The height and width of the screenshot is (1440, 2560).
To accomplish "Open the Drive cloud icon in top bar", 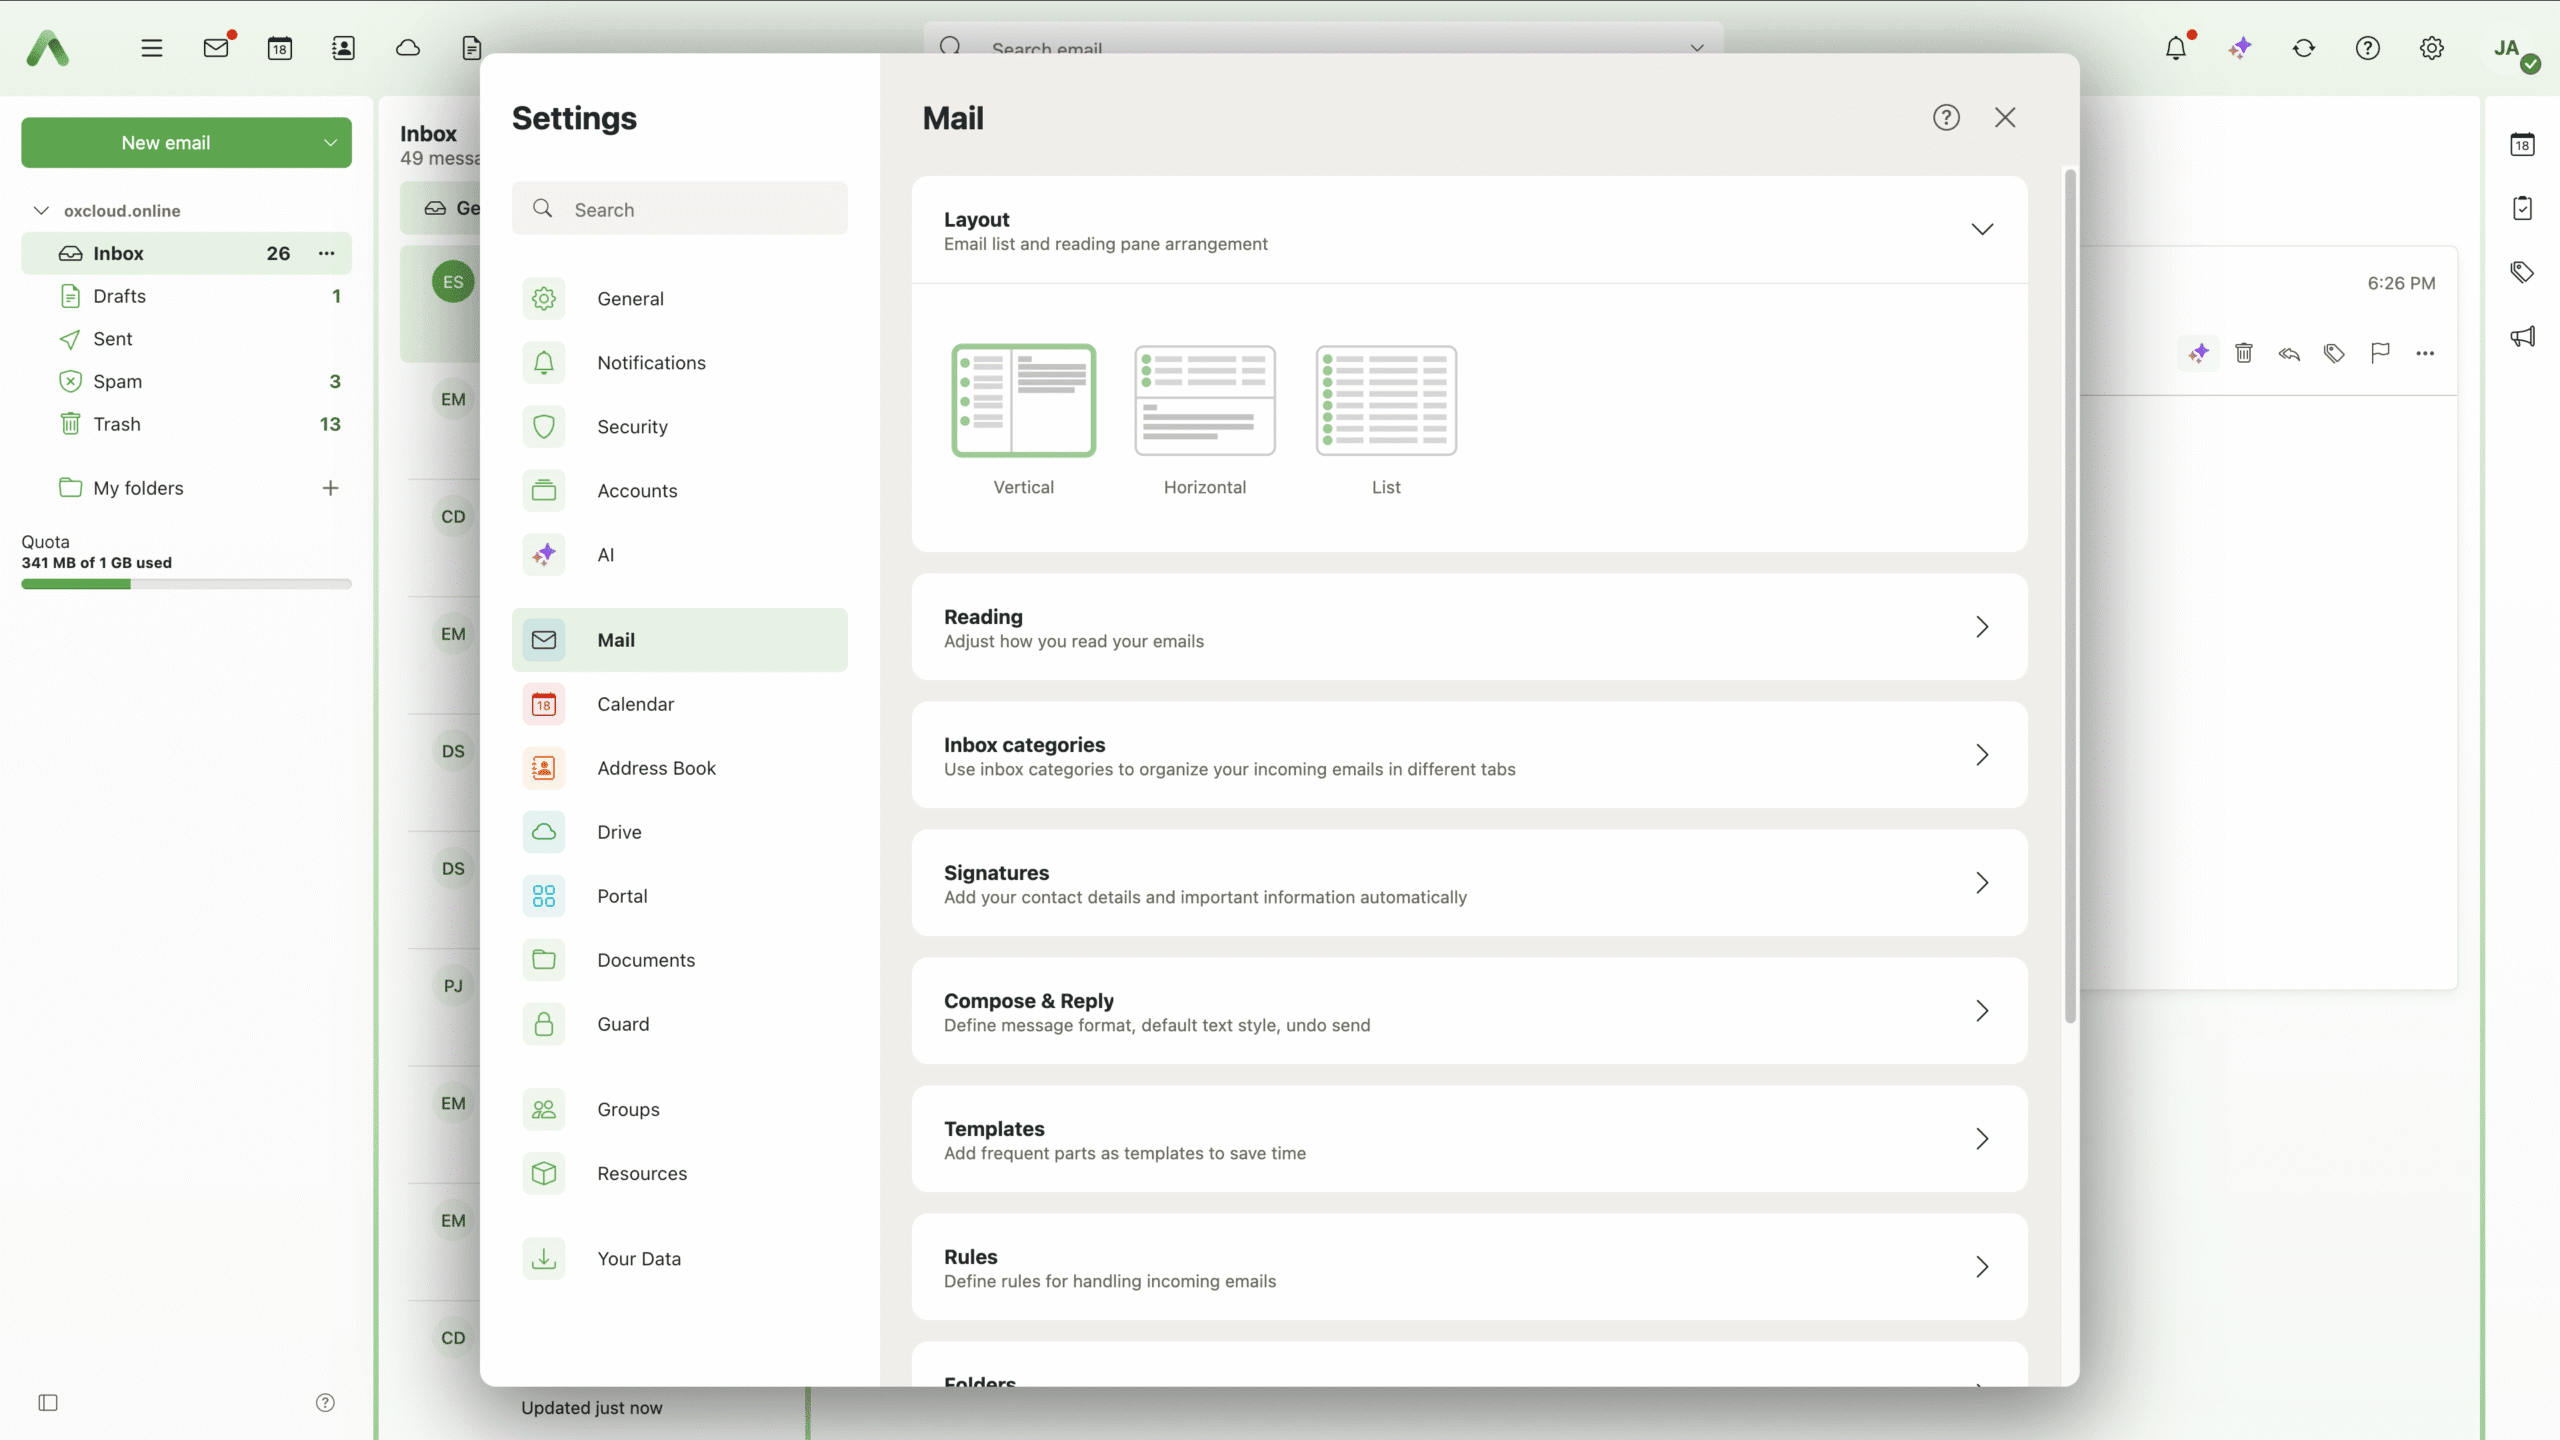I will pos(407,48).
